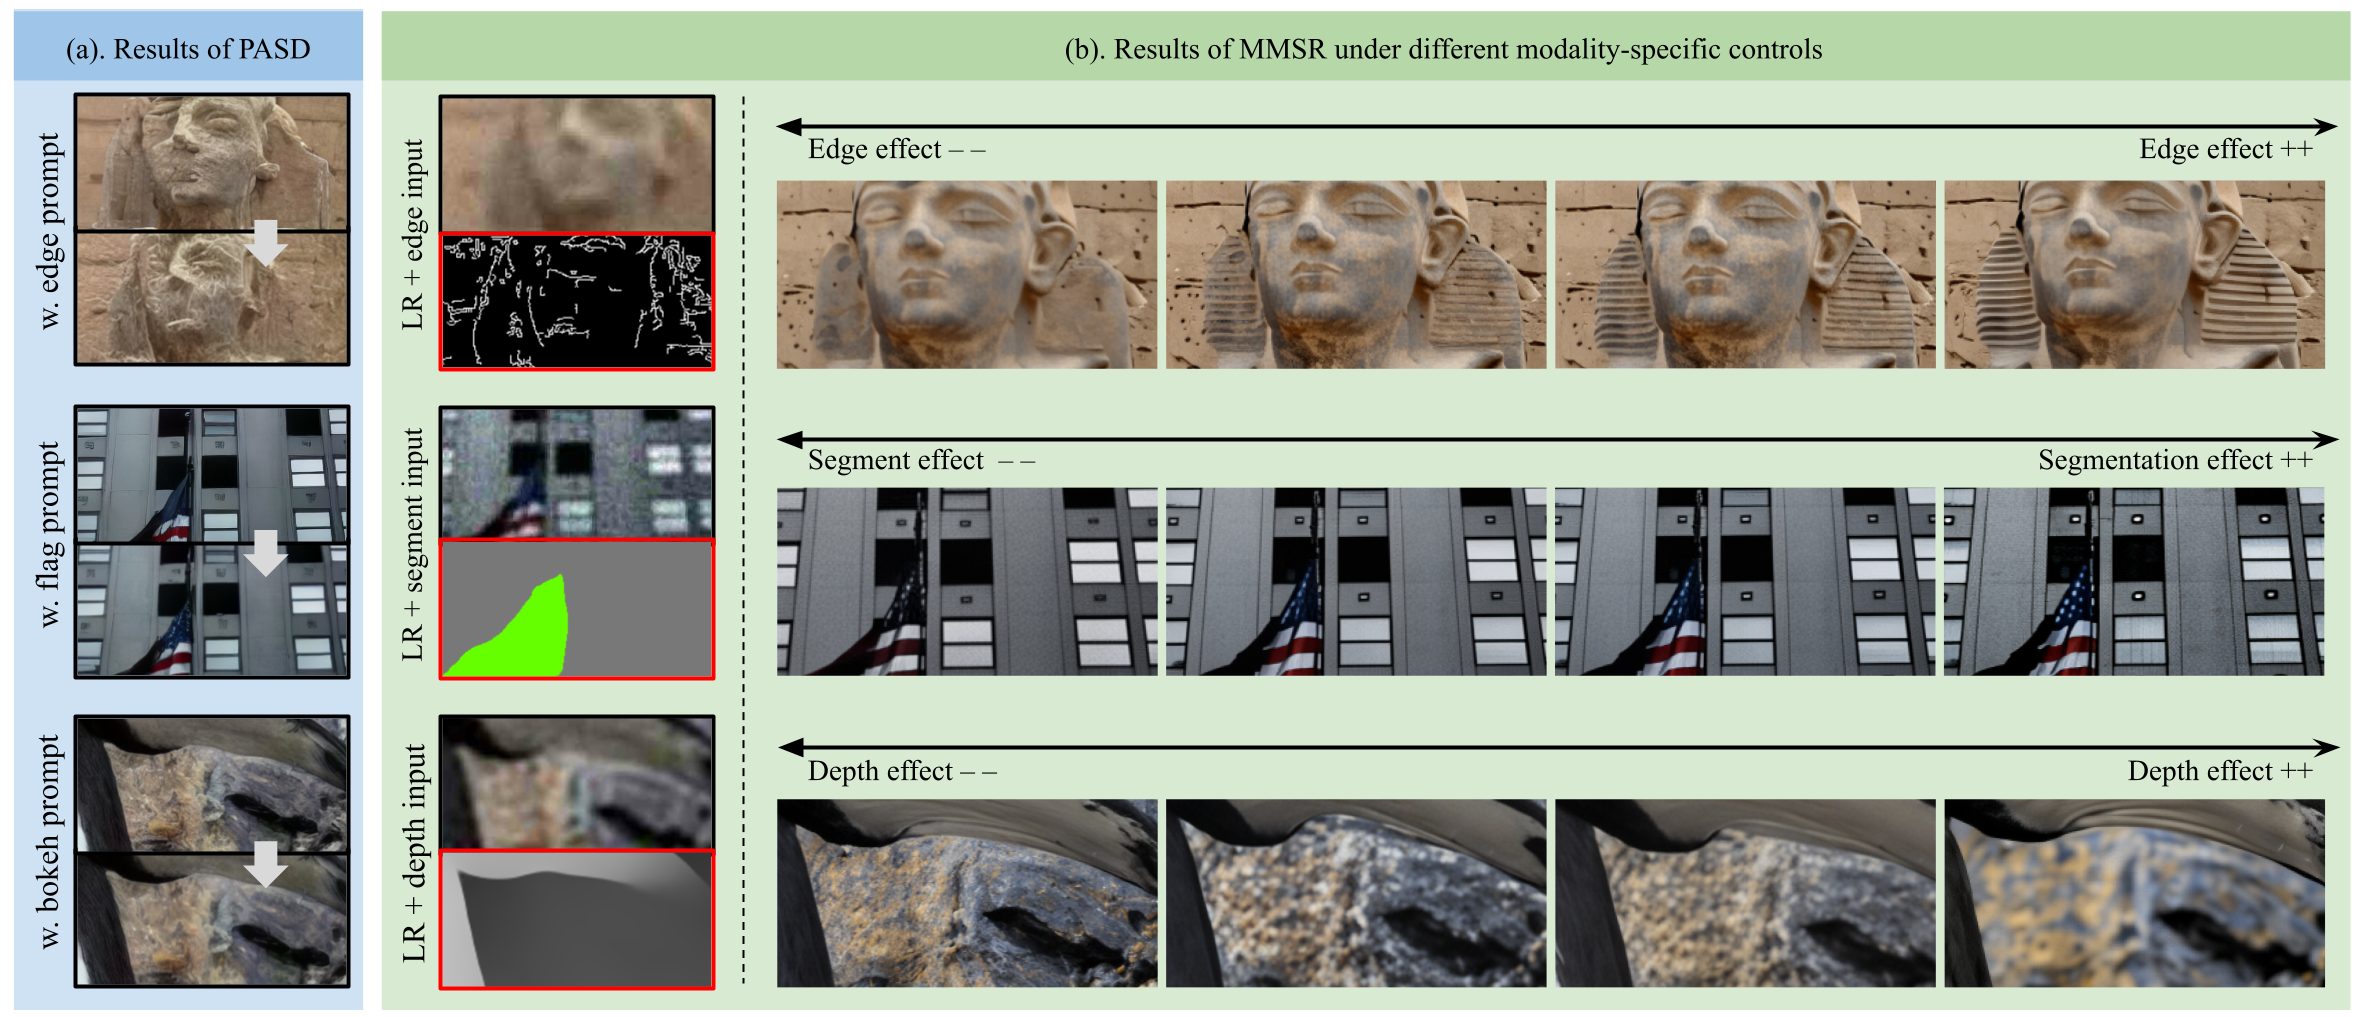Click the left arrowhead above 'Segment effect – –'
Image resolution: width=2362 pixels, height=1017 pixels.
[x=790, y=439]
